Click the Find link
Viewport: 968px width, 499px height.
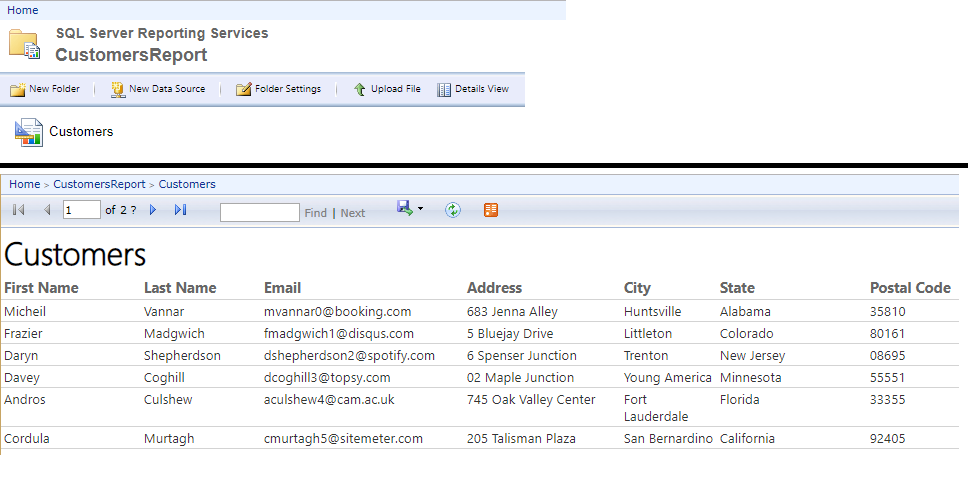tap(315, 213)
